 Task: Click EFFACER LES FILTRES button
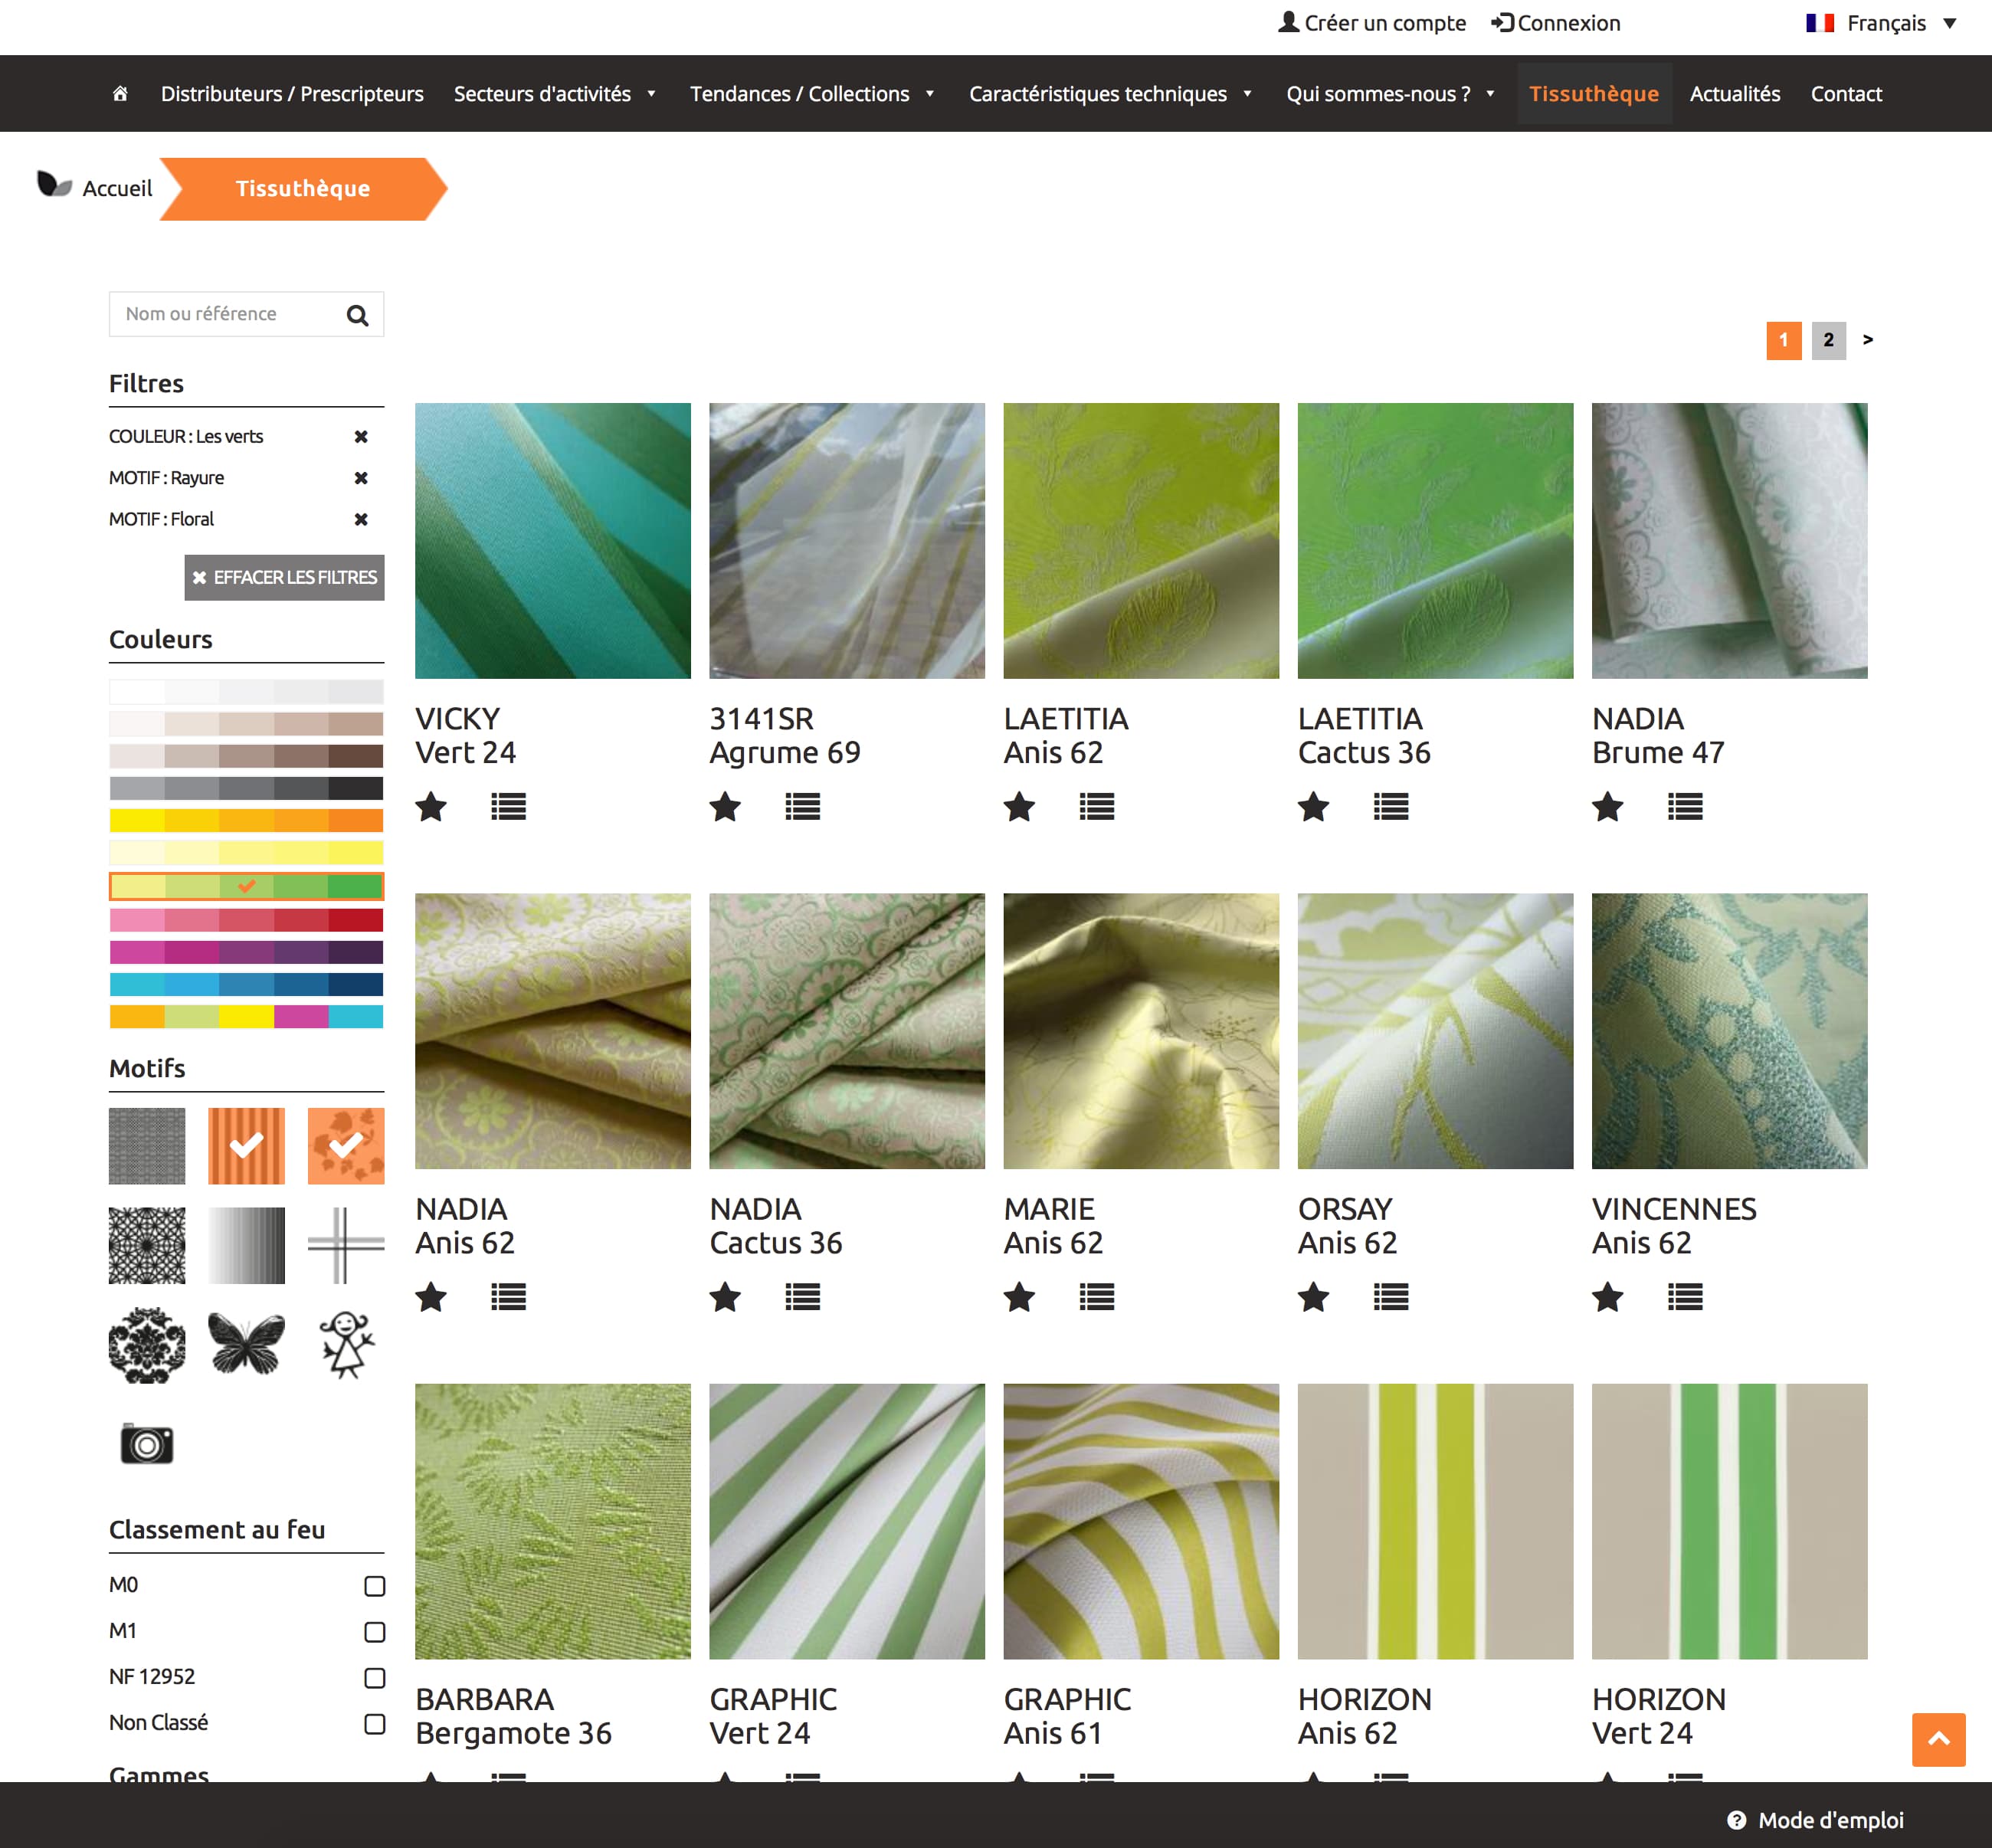click(284, 578)
